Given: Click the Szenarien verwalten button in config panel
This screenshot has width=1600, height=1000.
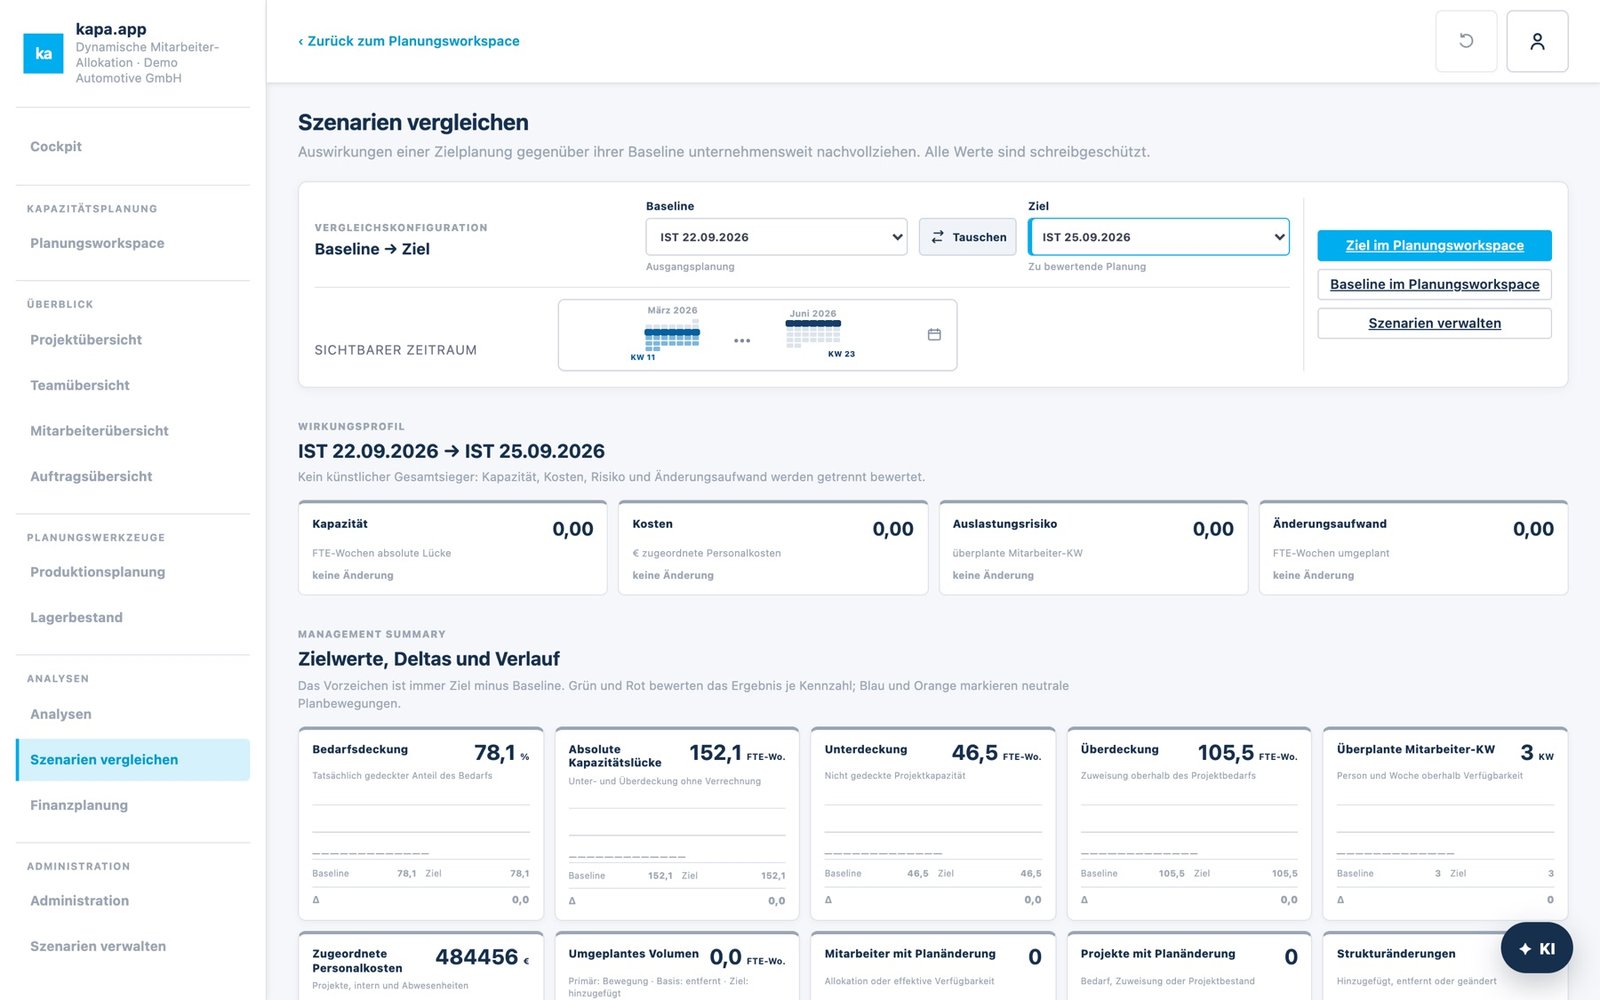Looking at the screenshot, I should 1434,323.
